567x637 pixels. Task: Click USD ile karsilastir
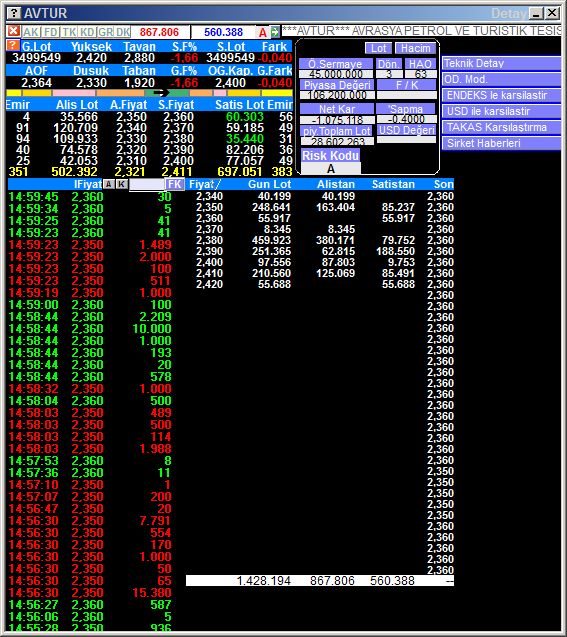coord(501,111)
